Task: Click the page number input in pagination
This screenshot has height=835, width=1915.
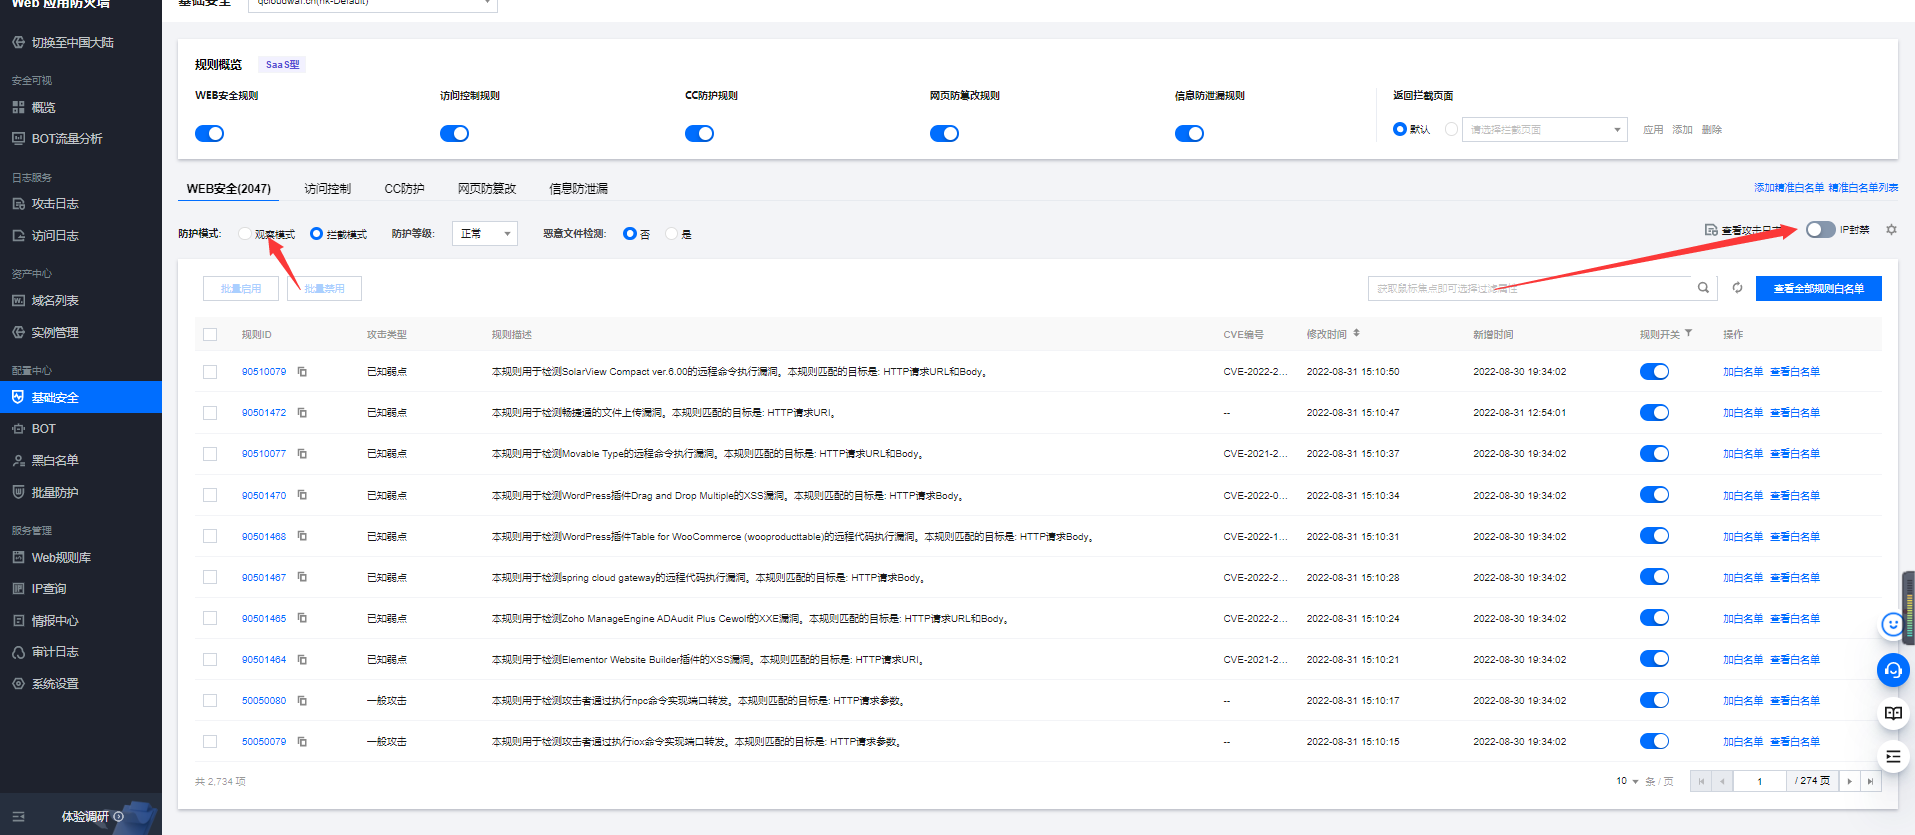Action: [x=1760, y=782]
